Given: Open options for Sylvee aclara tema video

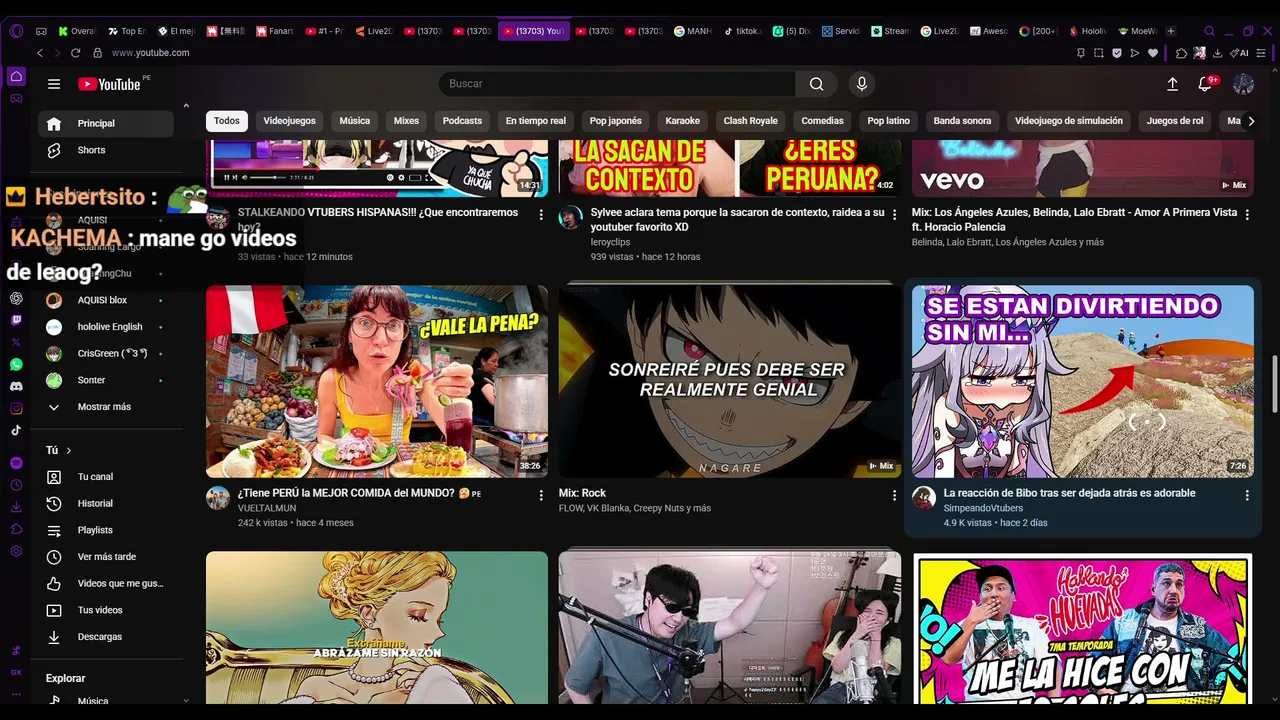Looking at the screenshot, I should pyautogui.click(x=894, y=214).
